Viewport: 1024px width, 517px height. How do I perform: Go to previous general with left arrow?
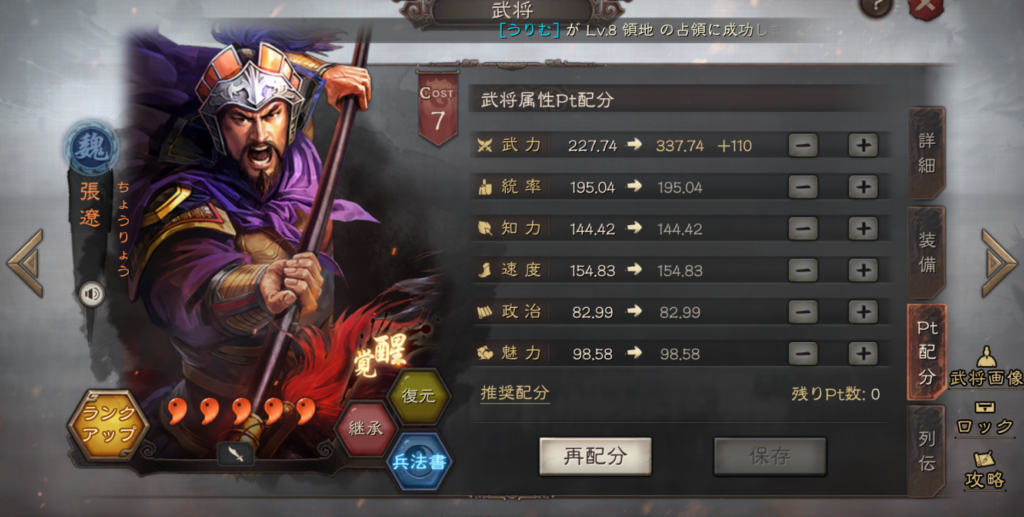pyautogui.click(x=25, y=263)
